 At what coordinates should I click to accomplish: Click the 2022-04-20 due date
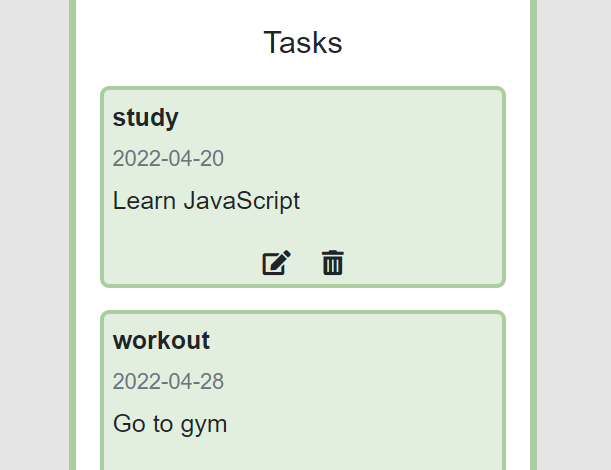coord(168,159)
